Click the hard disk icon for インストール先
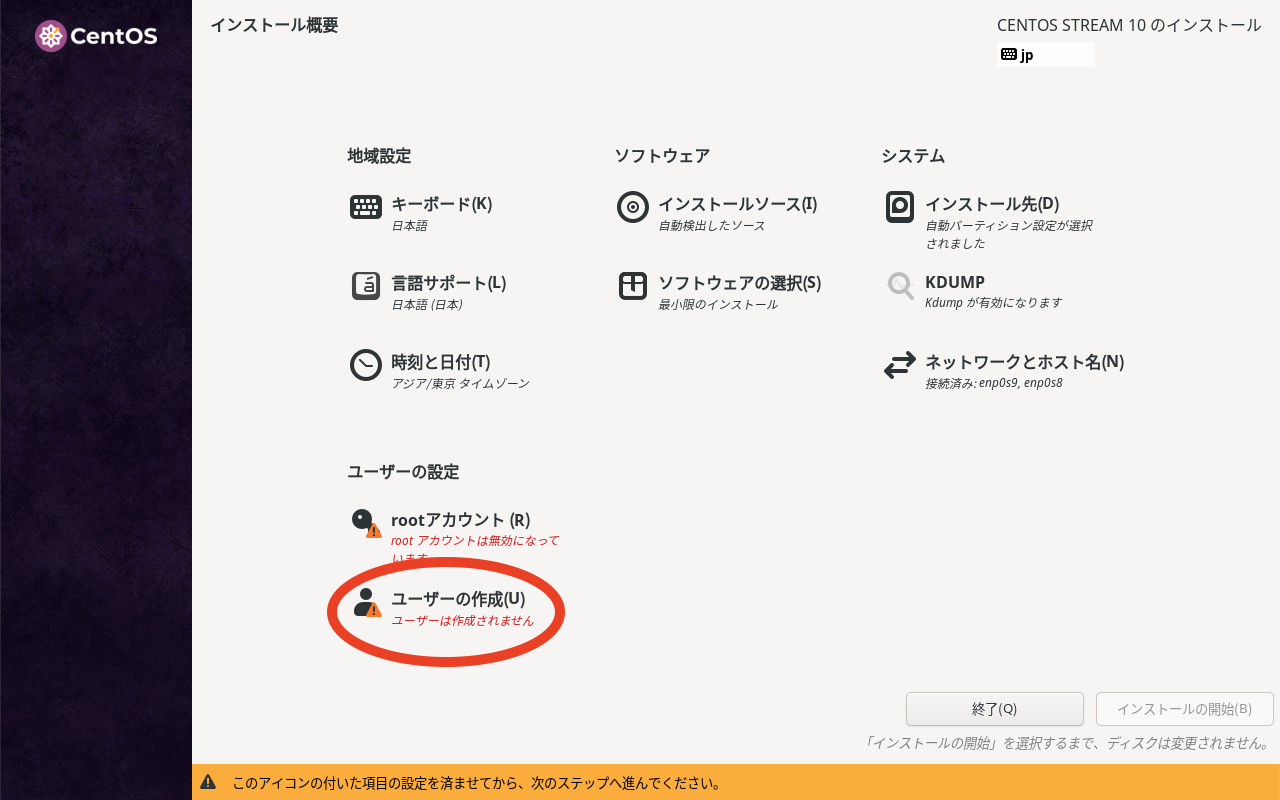This screenshot has height=800, width=1280. coord(900,207)
